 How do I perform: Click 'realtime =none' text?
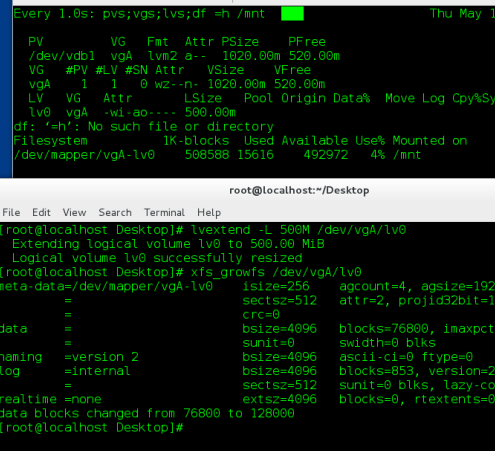(51, 399)
